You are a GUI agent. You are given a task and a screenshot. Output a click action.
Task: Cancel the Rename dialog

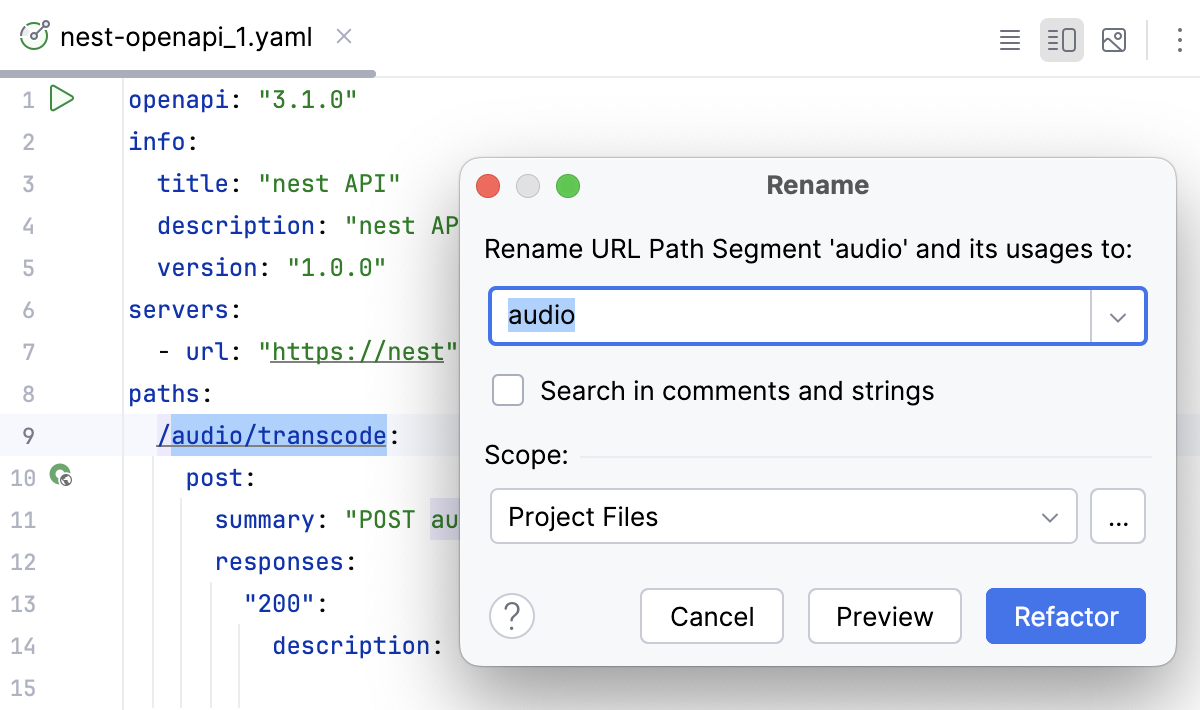click(x=712, y=616)
